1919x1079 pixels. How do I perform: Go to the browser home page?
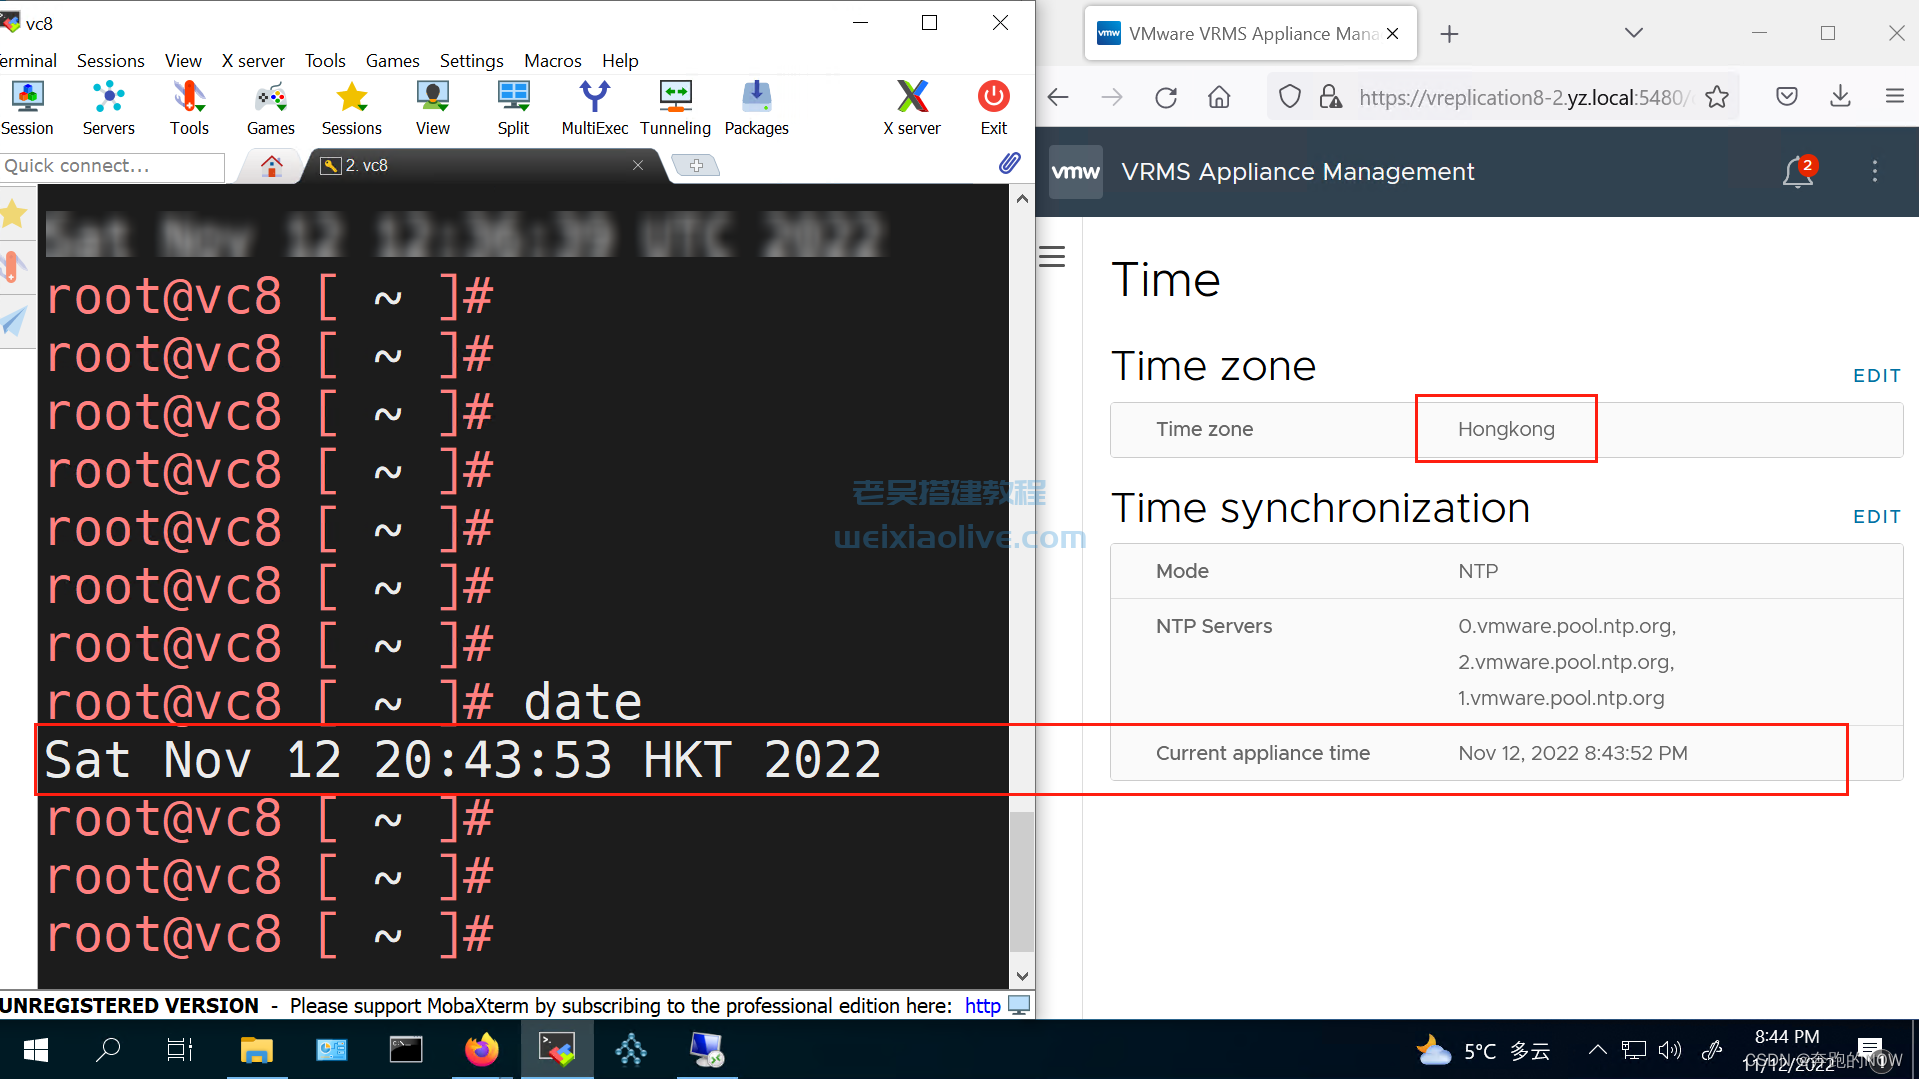(x=1219, y=97)
